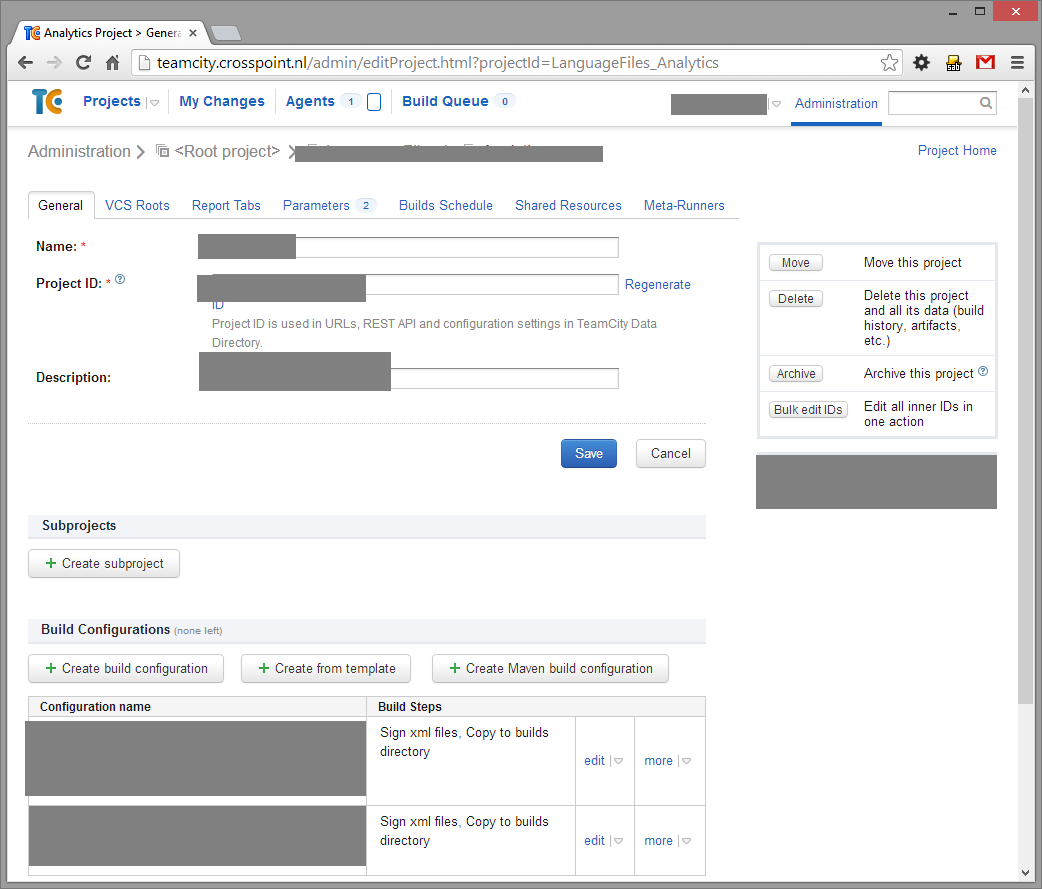Click the Delete project button
This screenshot has height=889, width=1042.
795,298
